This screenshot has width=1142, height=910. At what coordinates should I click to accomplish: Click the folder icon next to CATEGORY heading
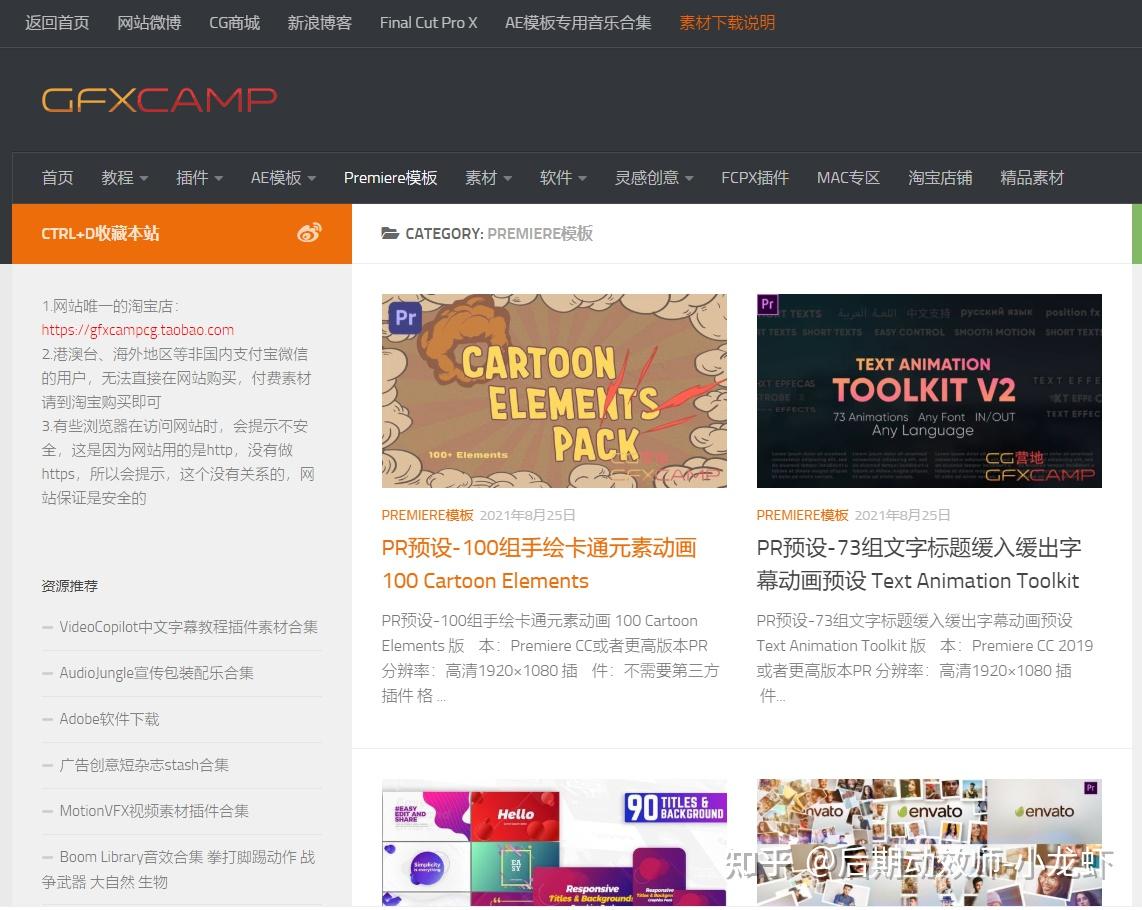click(390, 233)
